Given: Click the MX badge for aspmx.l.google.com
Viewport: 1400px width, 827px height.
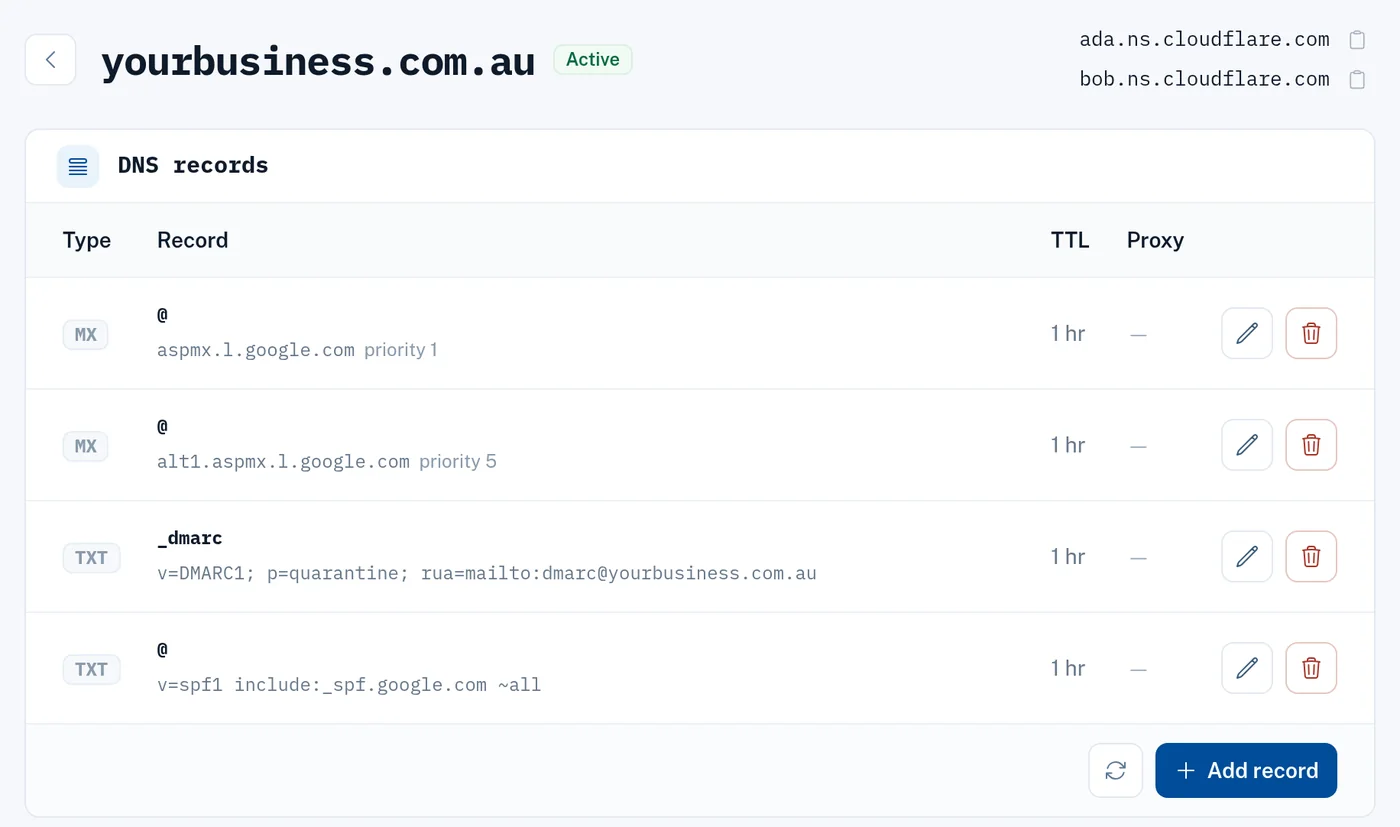Looking at the screenshot, I should [x=86, y=334].
